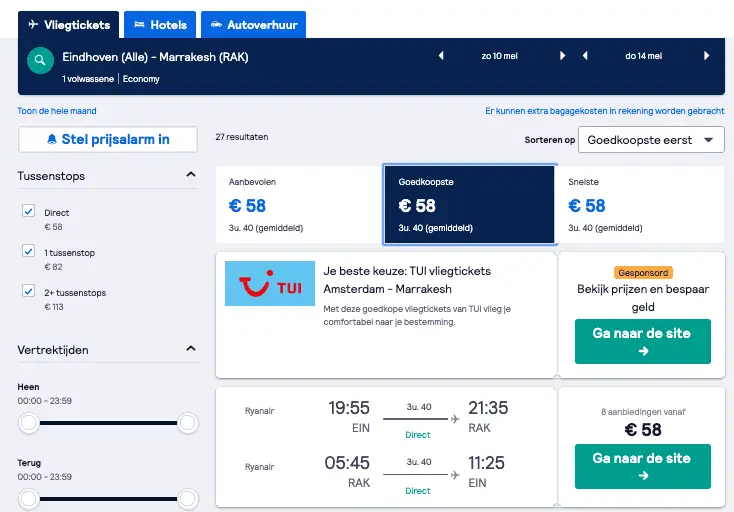
Task: Toggle the 2+ tussenstops checkbox
Action: coord(29,291)
